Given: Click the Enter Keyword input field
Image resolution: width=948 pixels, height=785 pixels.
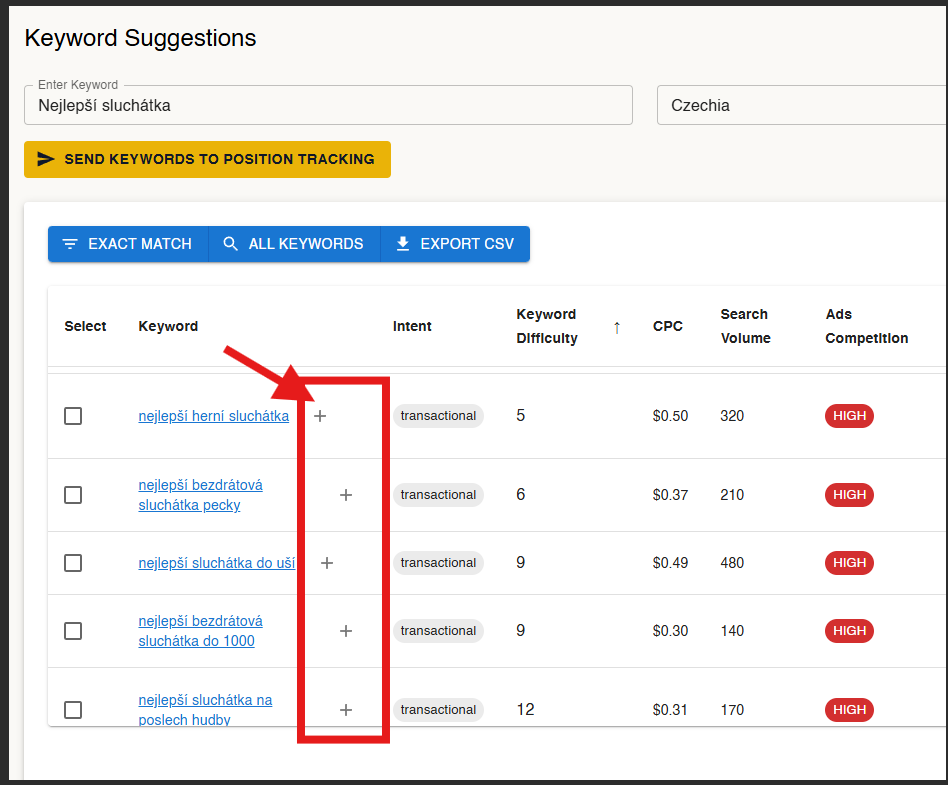Looking at the screenshot, I should click(x=328, y=105).
